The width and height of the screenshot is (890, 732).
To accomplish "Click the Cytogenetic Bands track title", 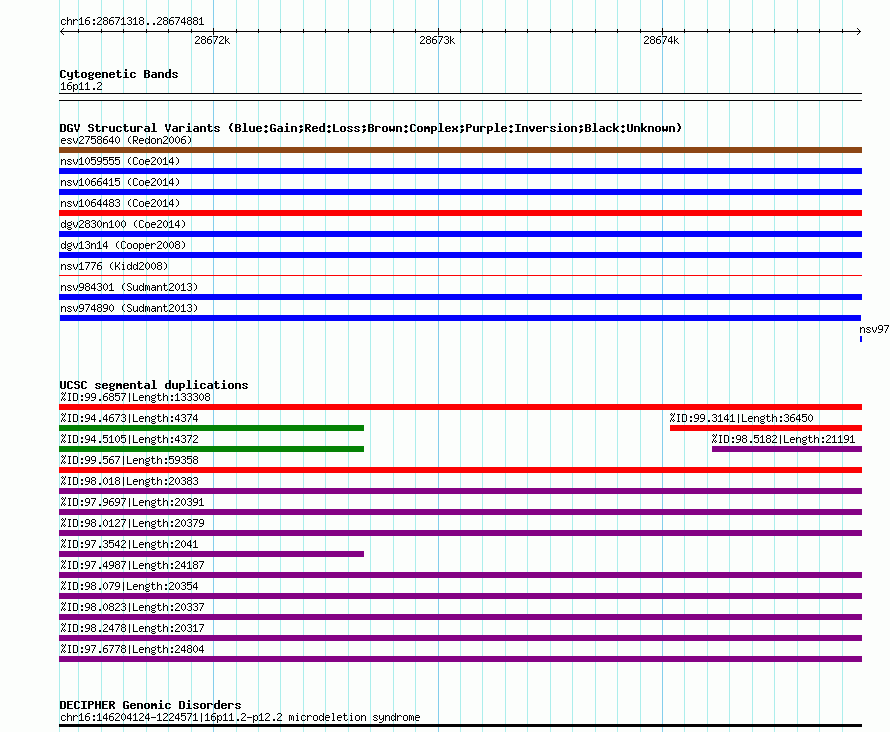I will [x=119, y=74].
